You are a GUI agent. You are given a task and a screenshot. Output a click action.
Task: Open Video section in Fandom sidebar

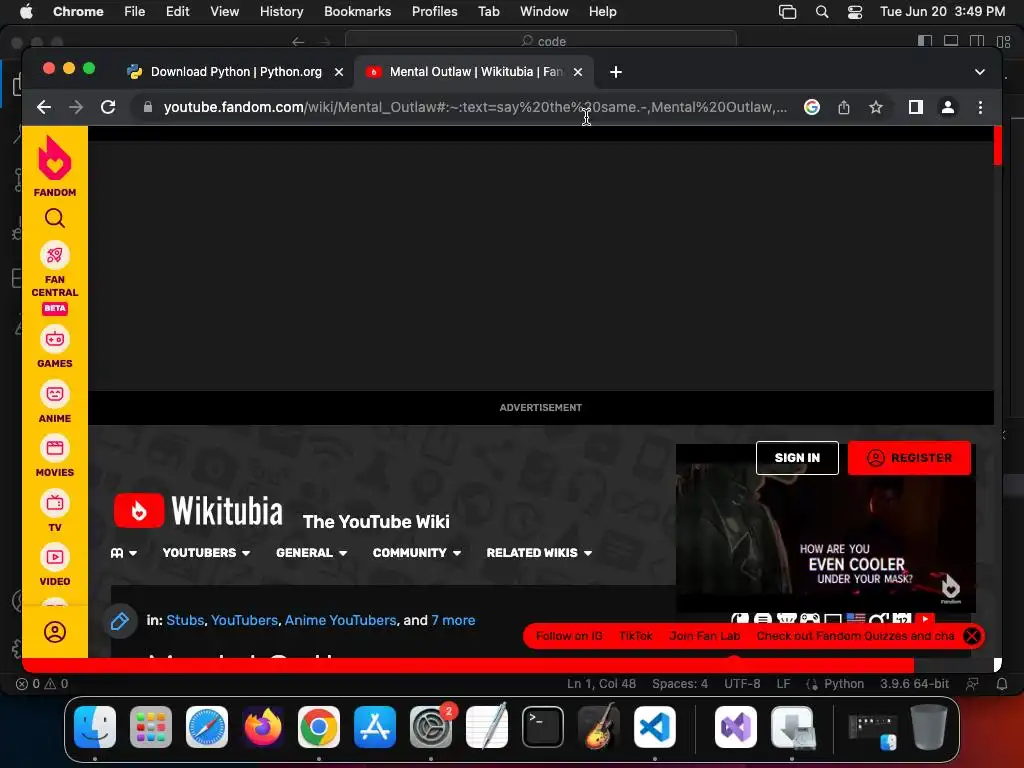[x=55, y=566]
